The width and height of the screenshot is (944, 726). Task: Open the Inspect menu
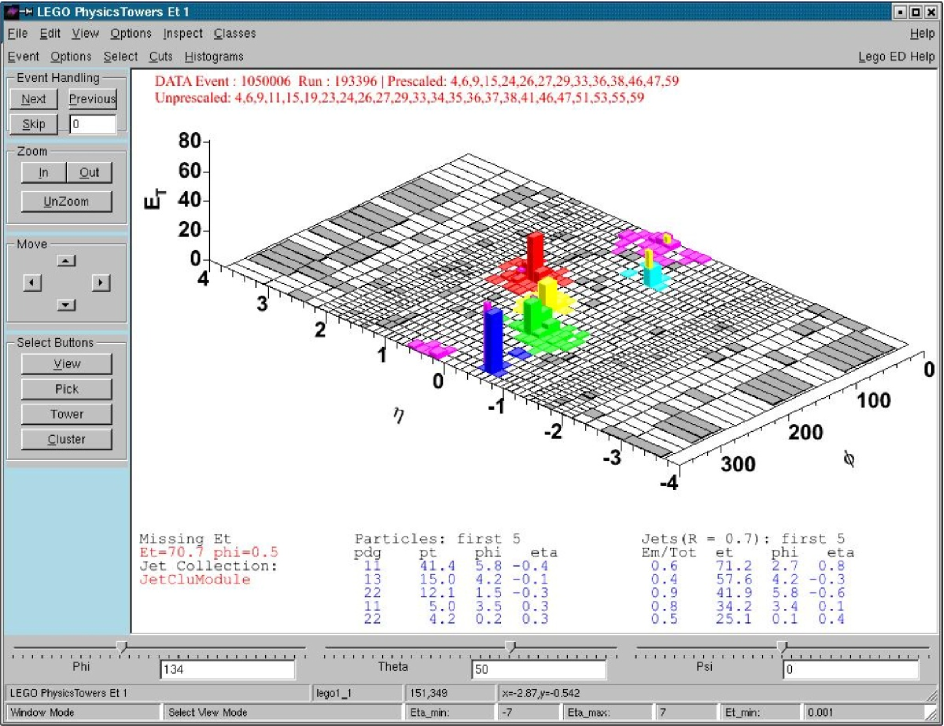[x=183, y=34]
